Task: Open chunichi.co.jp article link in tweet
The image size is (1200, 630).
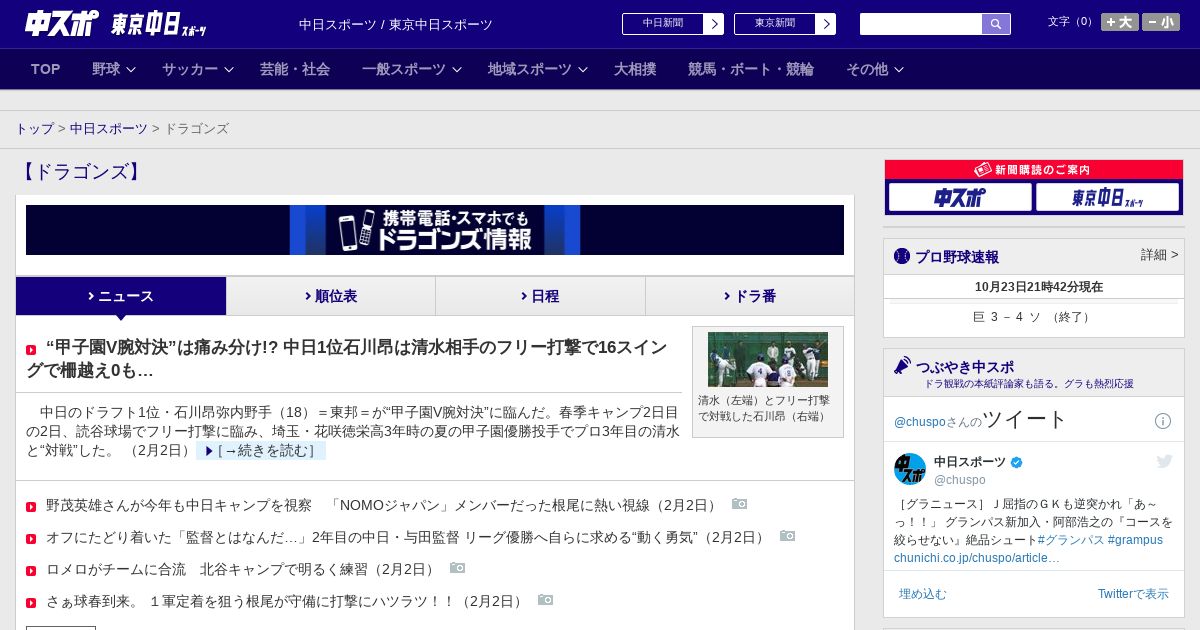Action: tap(977, 558)
